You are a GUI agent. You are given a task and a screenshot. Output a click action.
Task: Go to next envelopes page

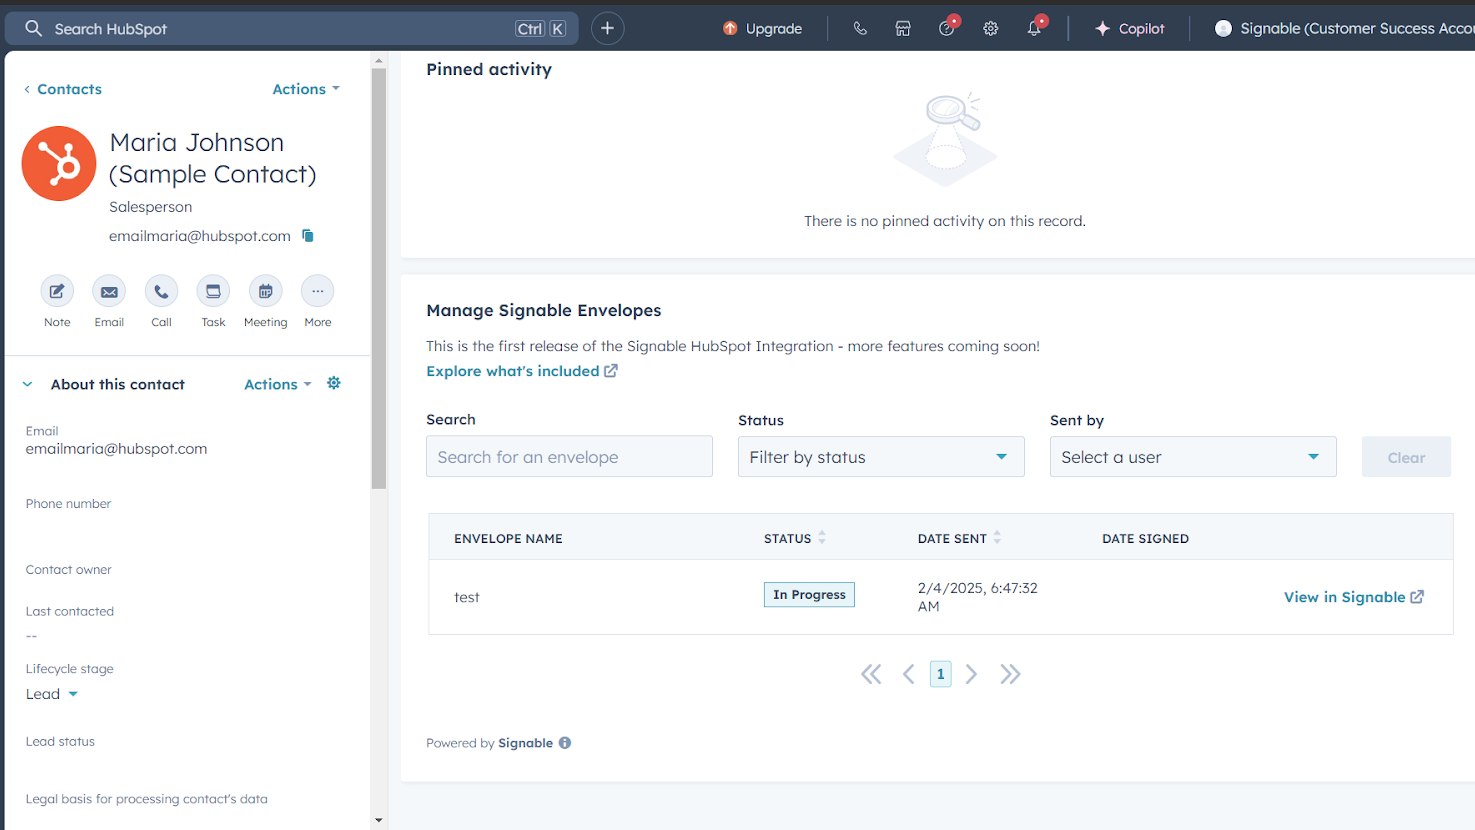pos(971,674)
